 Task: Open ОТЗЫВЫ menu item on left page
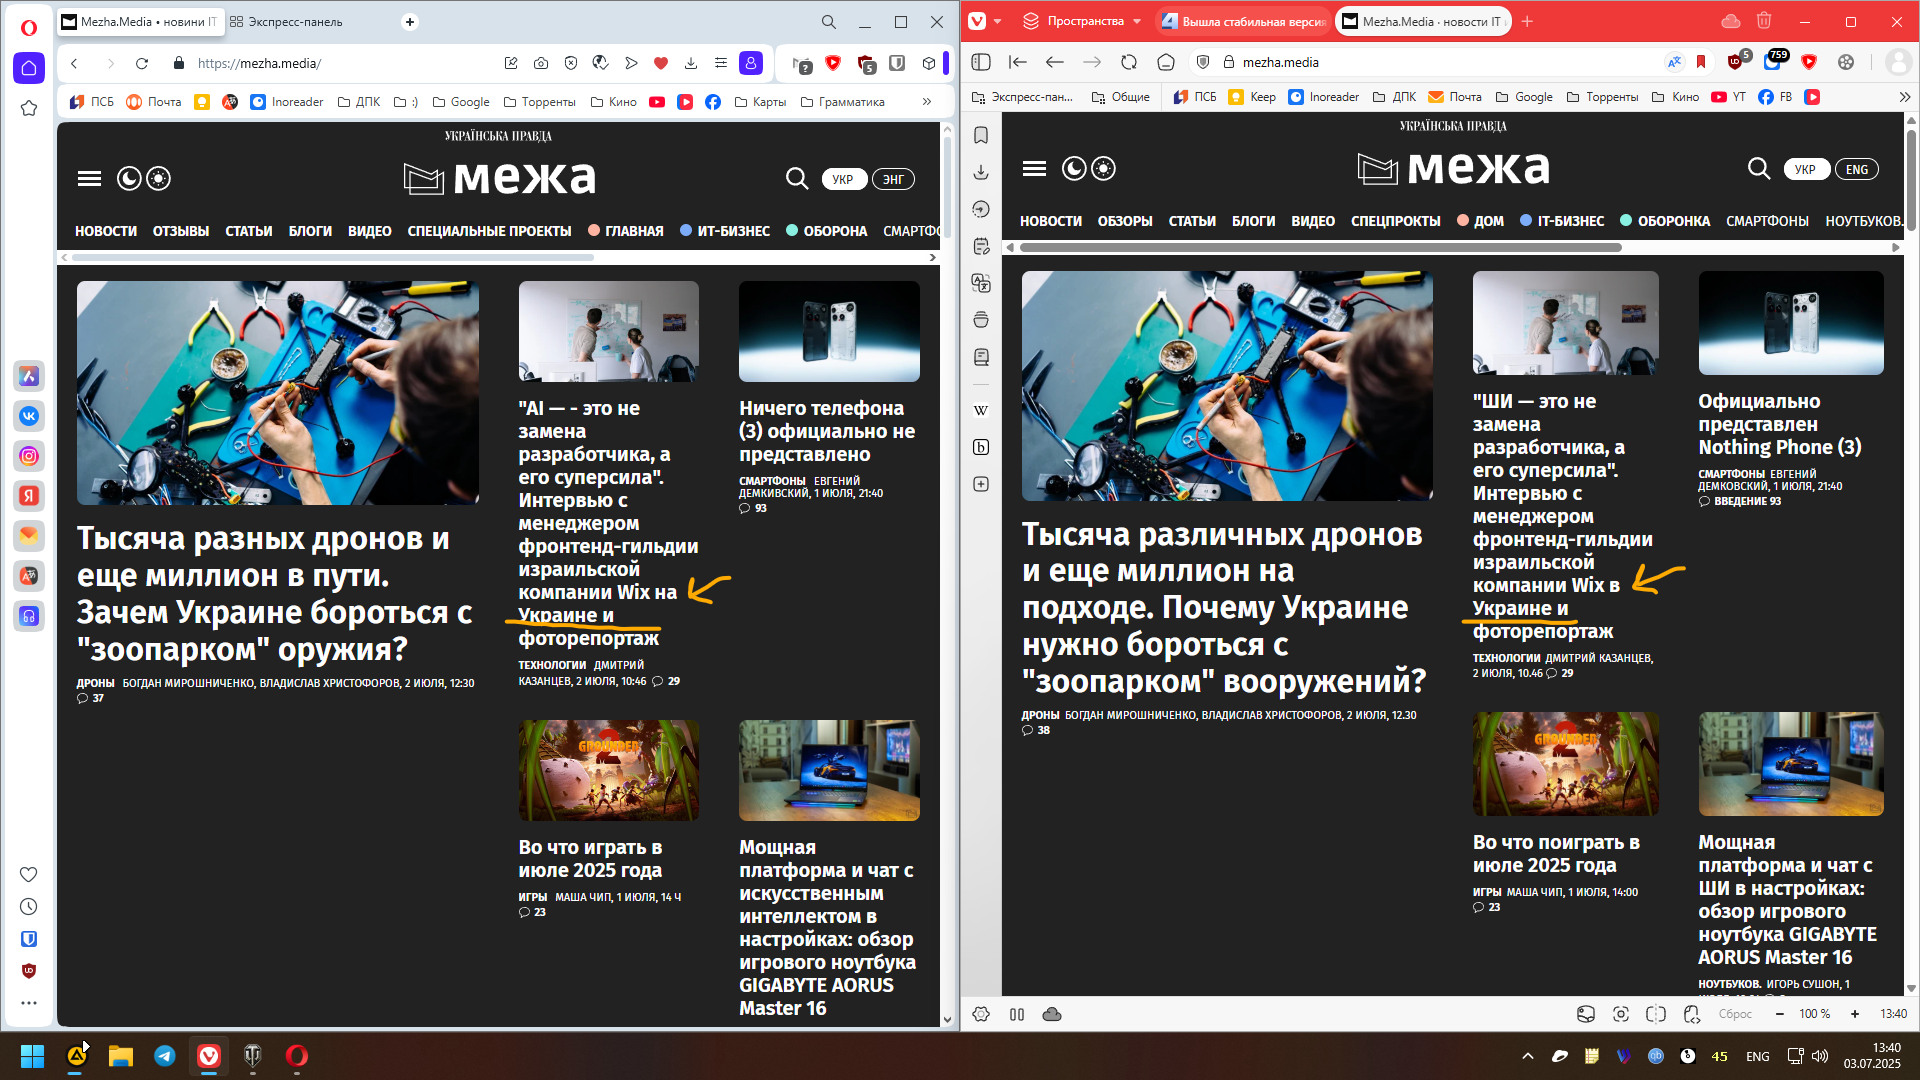click(x=181, y=231)
